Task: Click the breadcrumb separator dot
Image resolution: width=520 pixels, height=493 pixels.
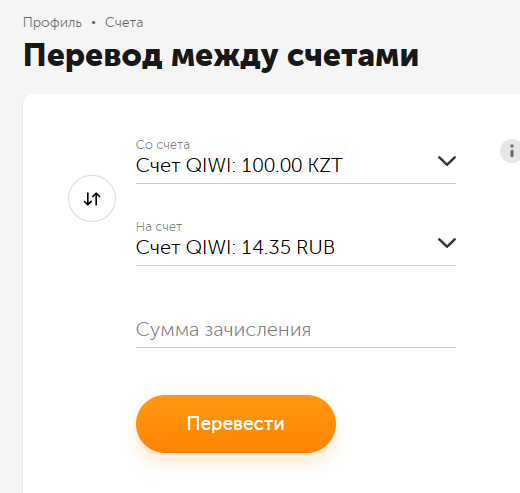Action: [x=94, y=23]
